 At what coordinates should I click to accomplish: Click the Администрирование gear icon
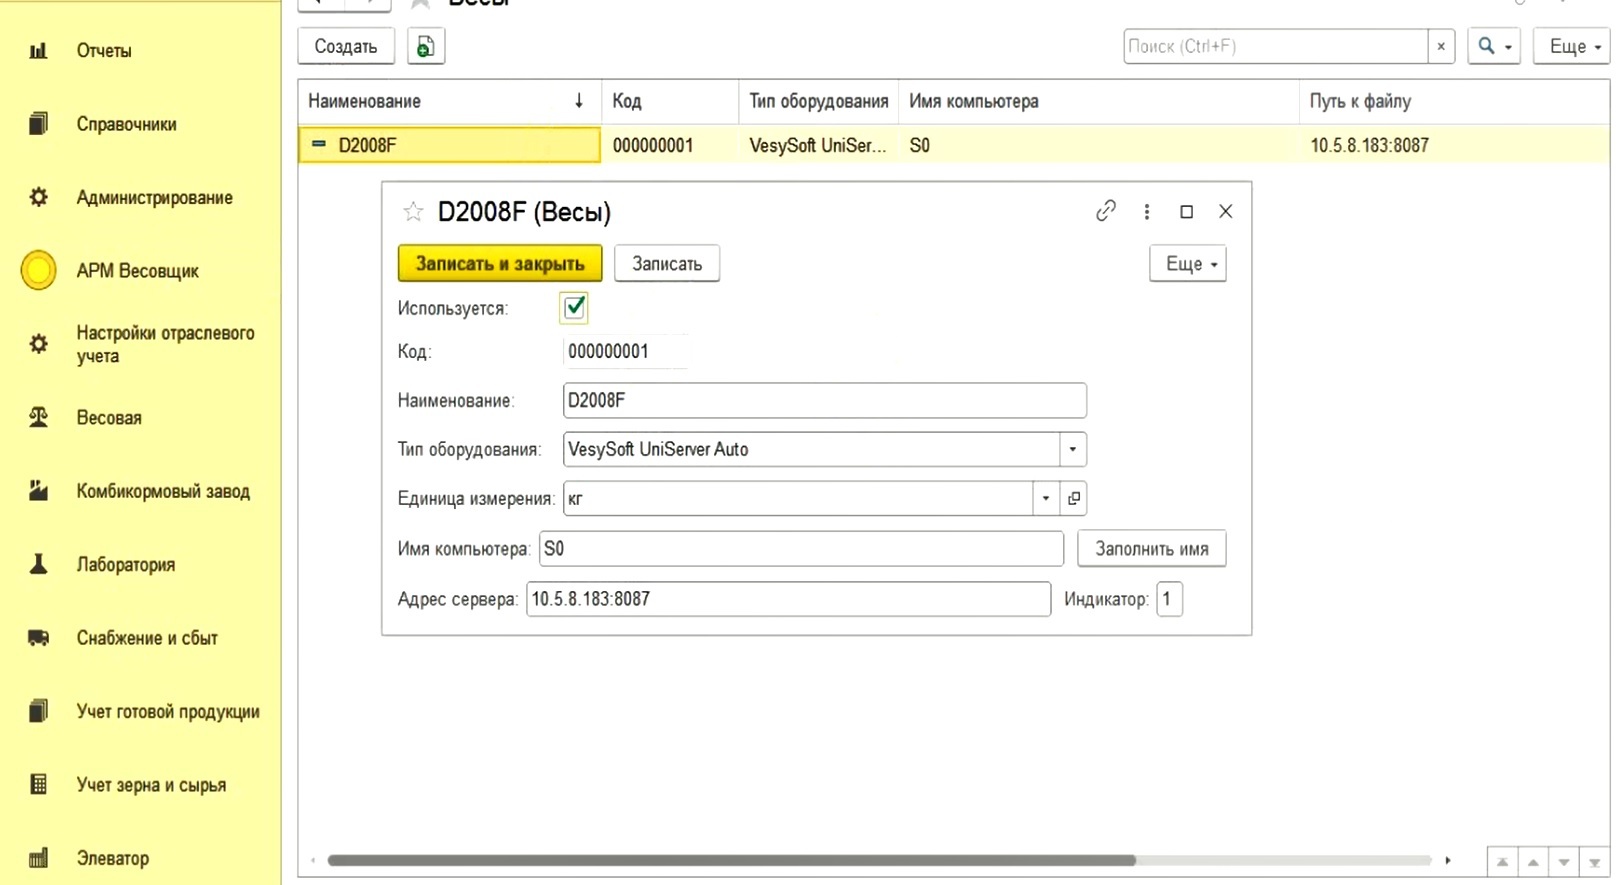point(38,197)
